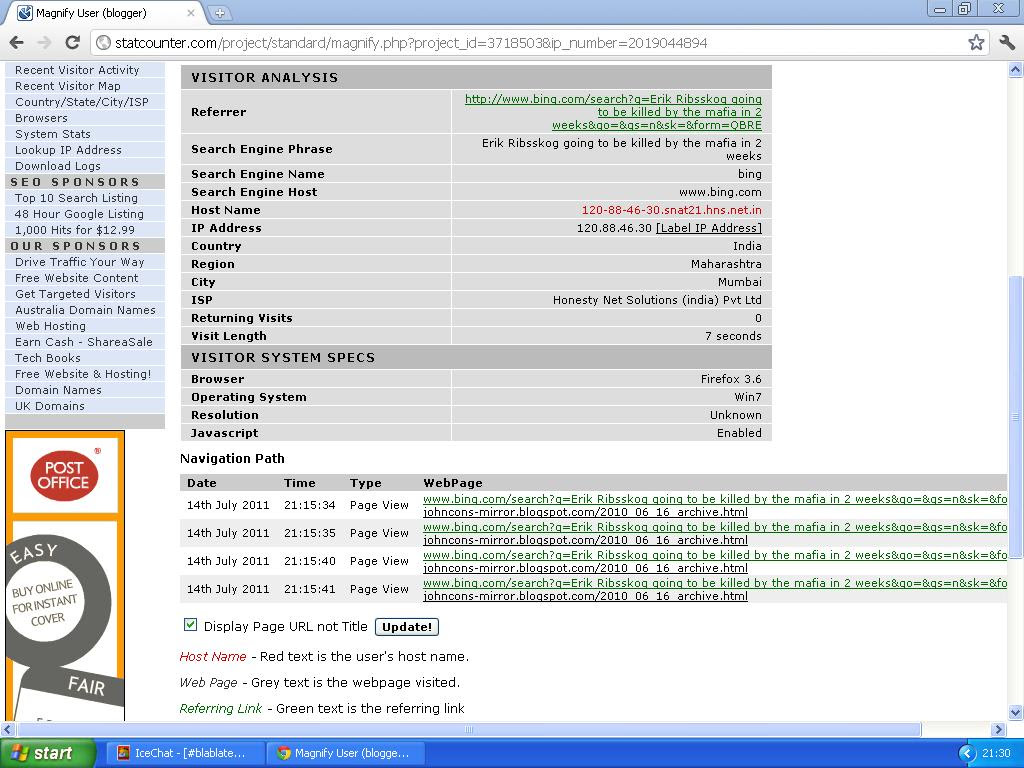This screenshot has height=768, width=1024.
Task: Click the Free Website & Hosting! link
Action: 83,374
